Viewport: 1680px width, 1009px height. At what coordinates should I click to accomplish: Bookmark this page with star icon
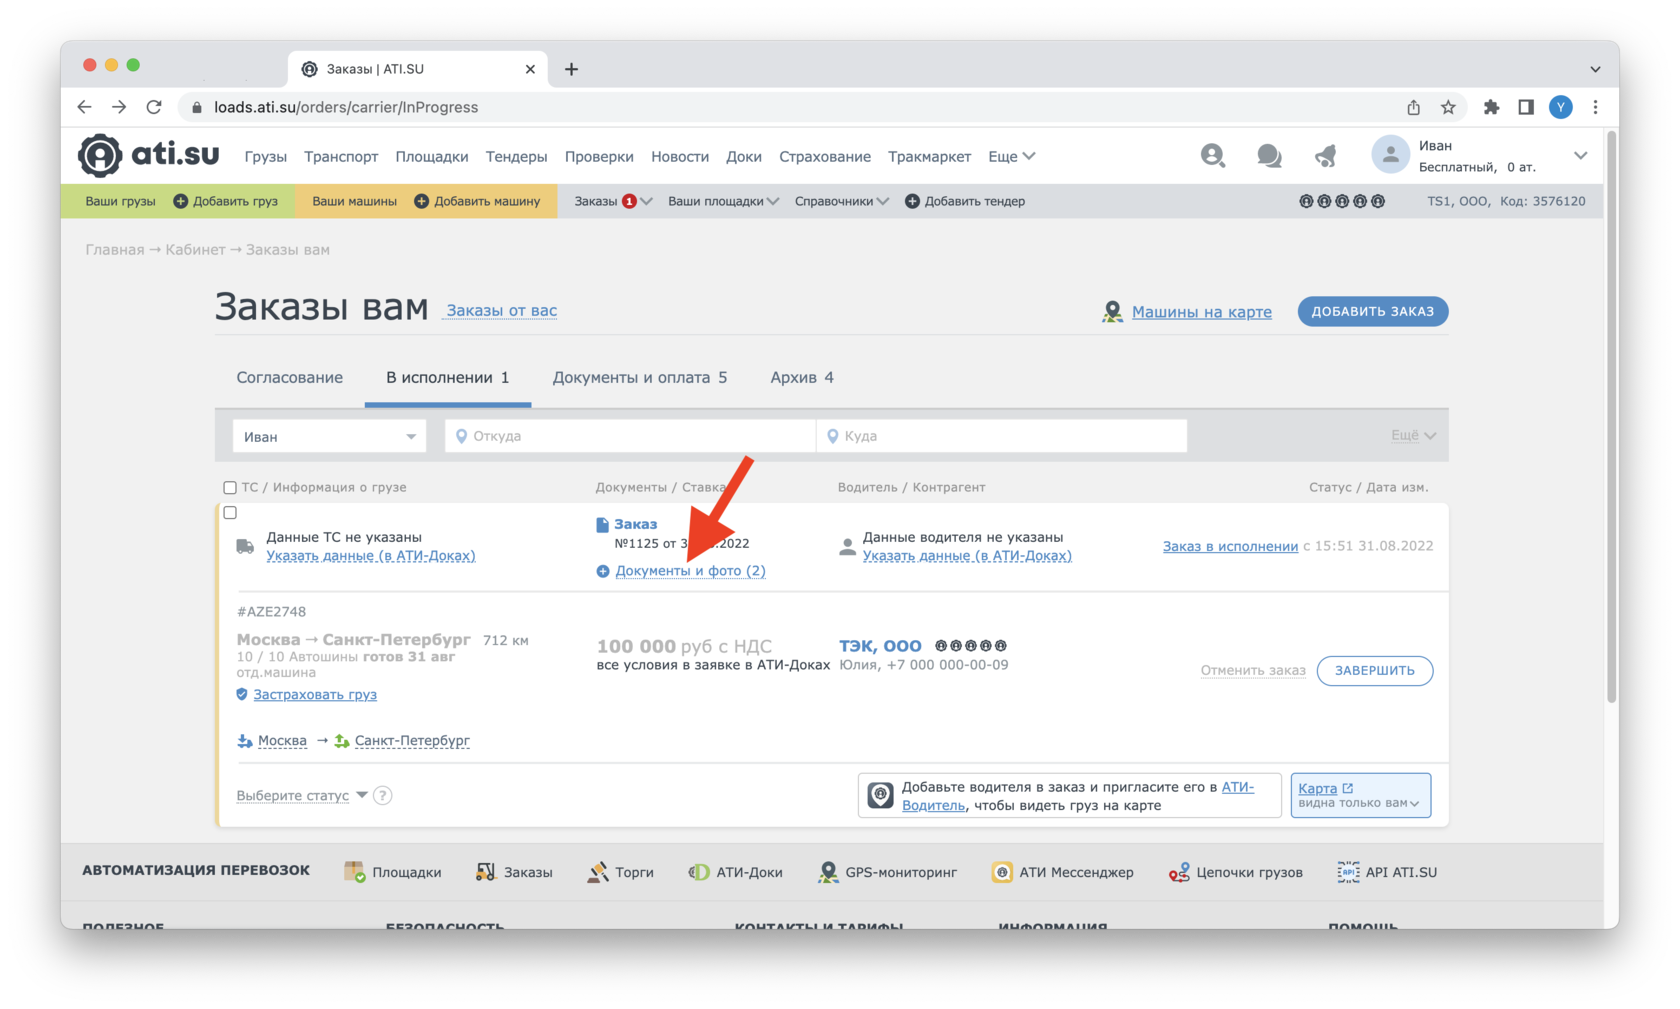click(1448, 107)
